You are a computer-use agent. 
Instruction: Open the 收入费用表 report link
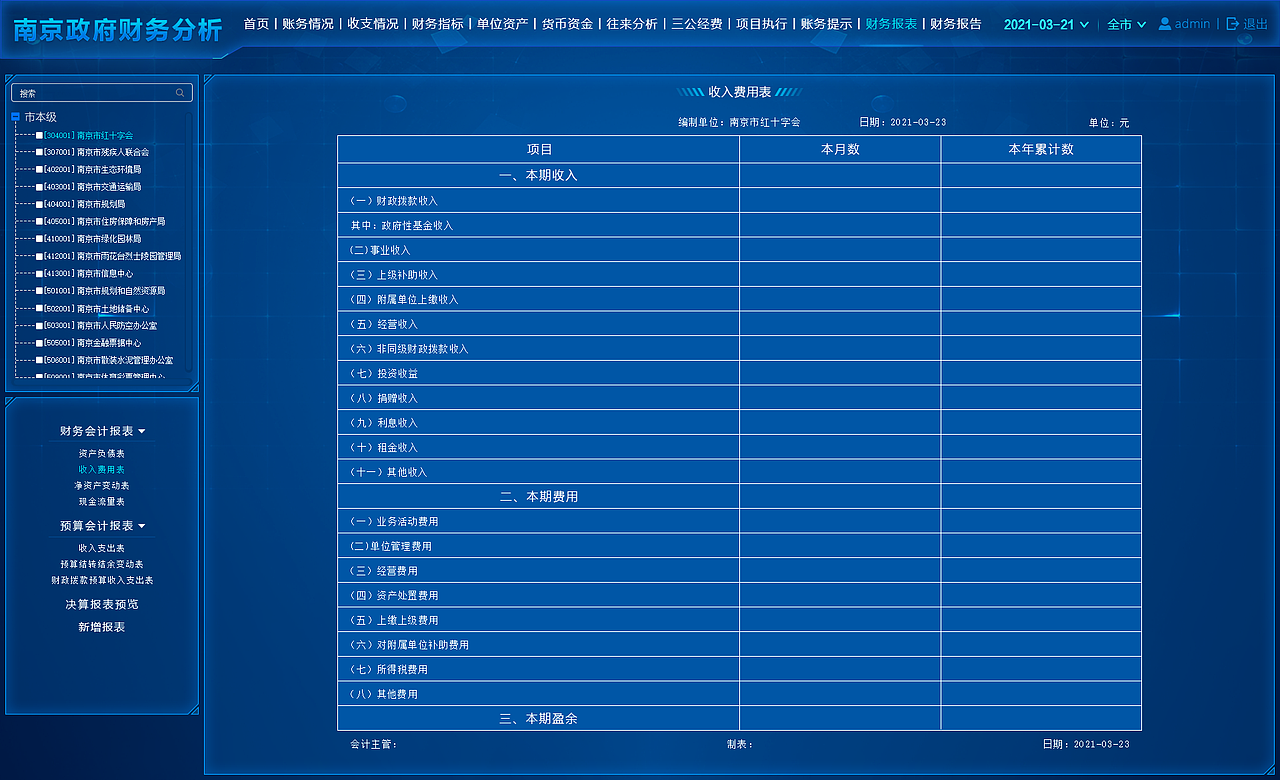(x=102, y=470)
